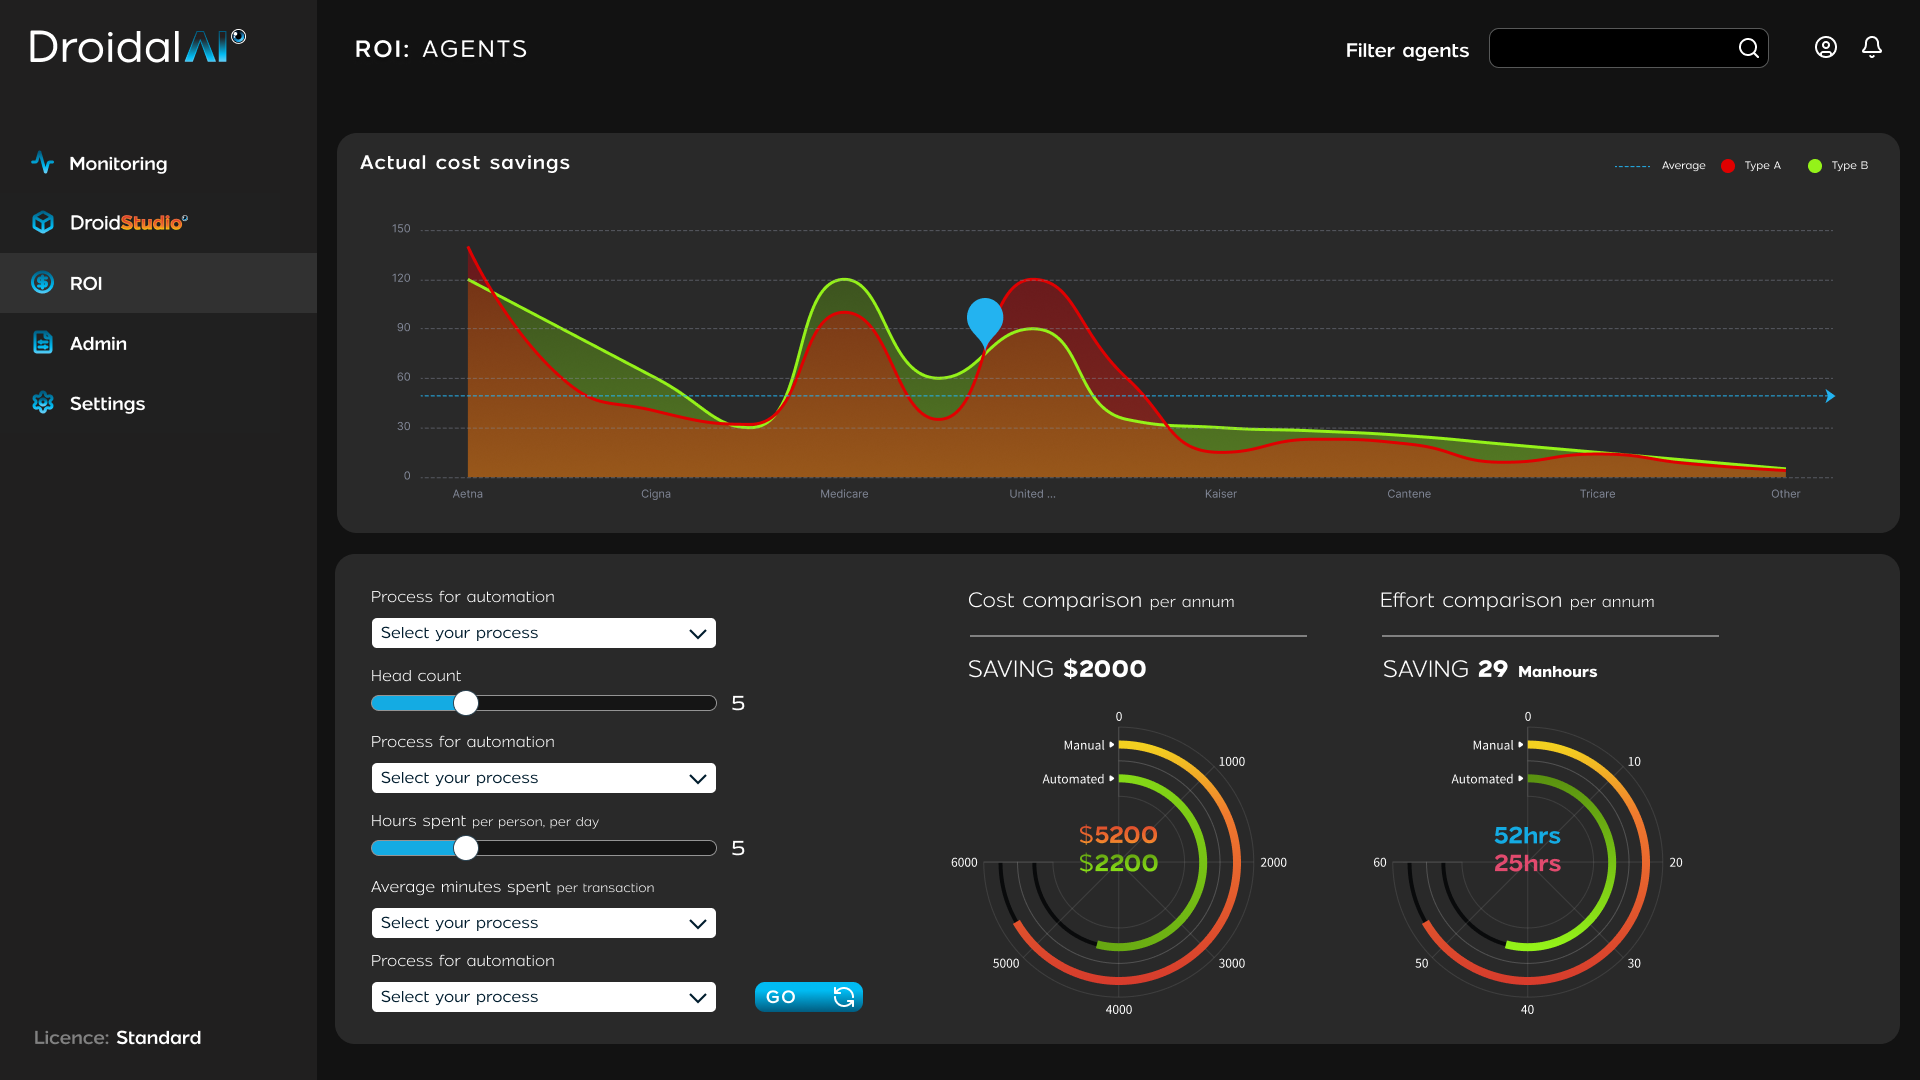Click the GO button
This screenshot has width=1920, height=1080.
(808, 997)
